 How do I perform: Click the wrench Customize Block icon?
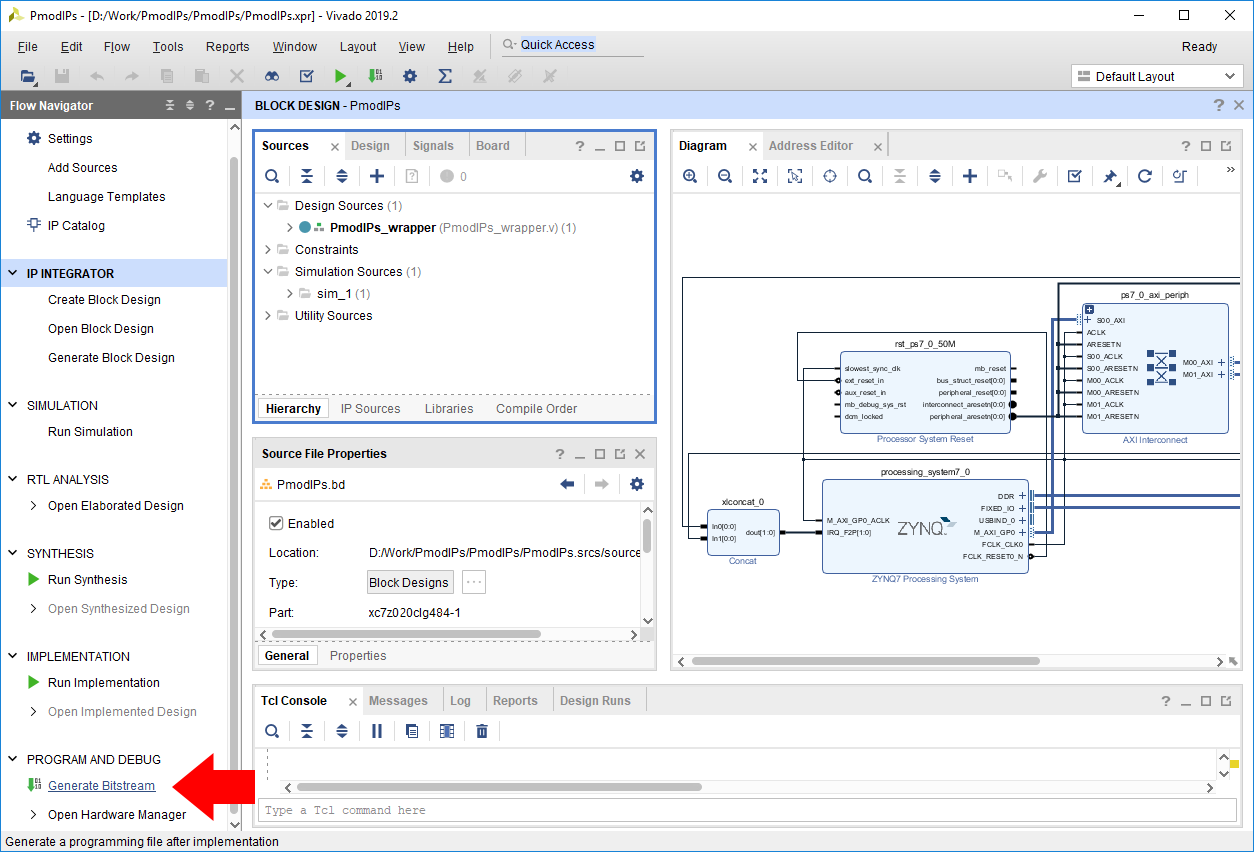coord(1040,176)
